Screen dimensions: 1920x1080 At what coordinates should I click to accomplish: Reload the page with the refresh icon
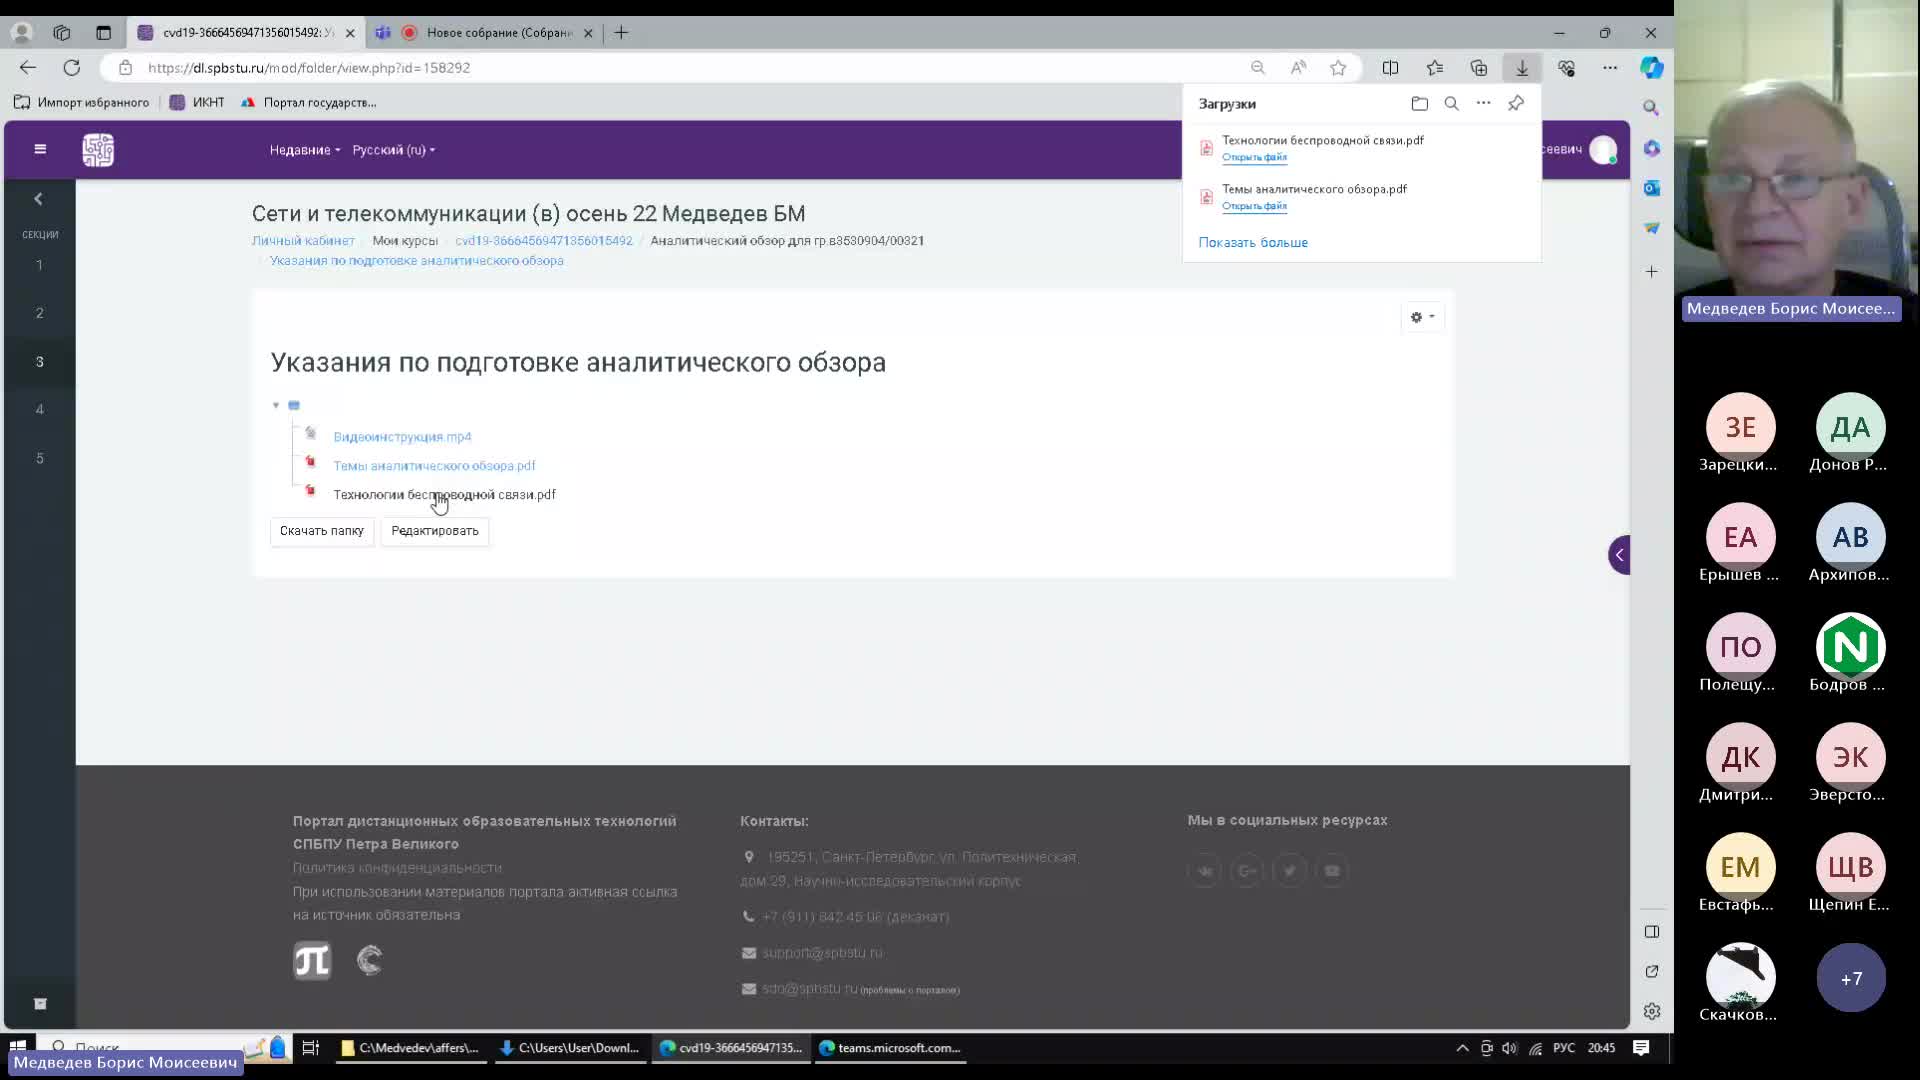point(72,67)
